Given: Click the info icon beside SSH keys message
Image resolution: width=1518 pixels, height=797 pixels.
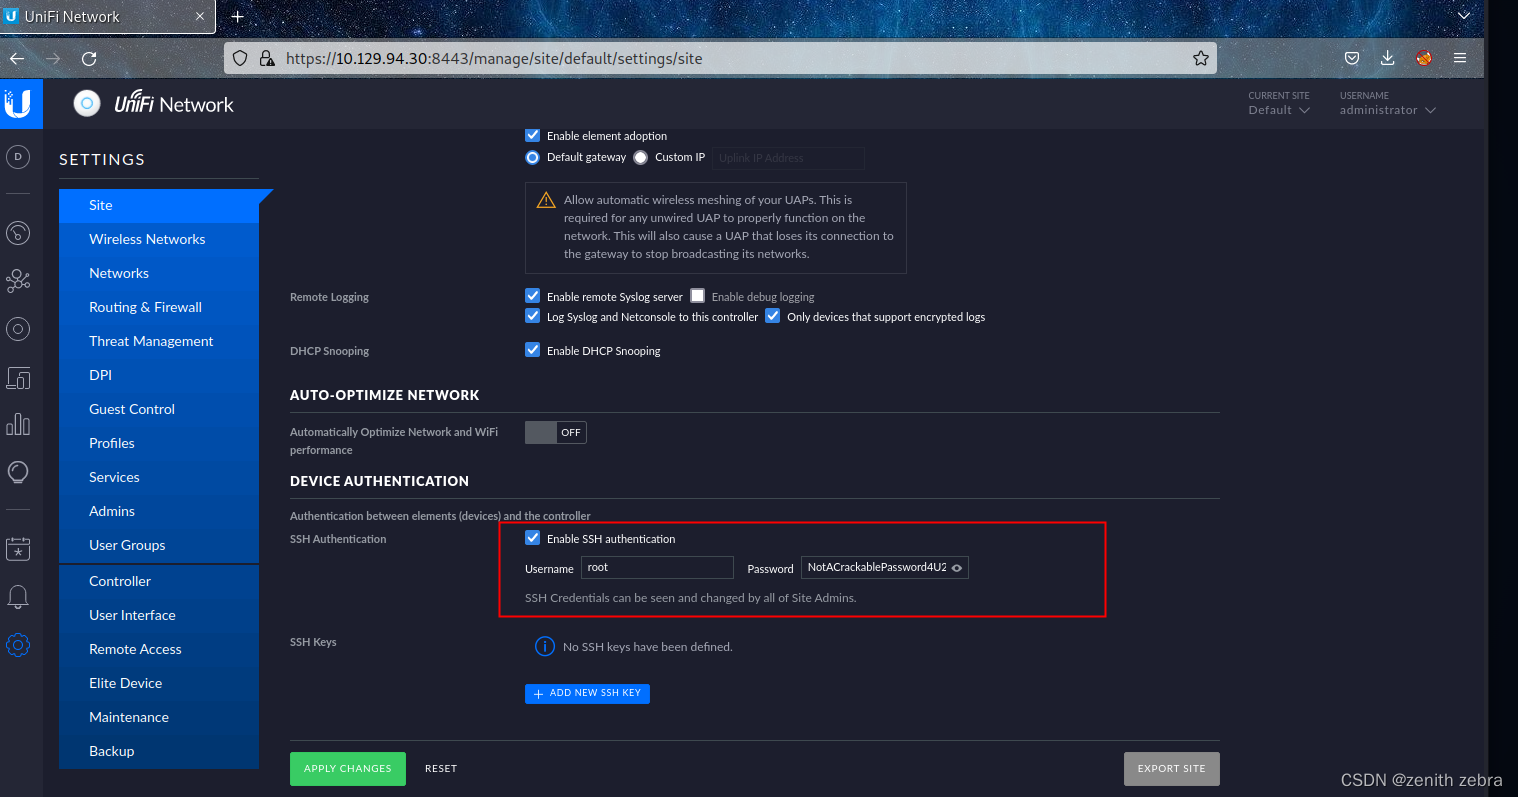Looking at the screenshot, I should click(545, 647).
